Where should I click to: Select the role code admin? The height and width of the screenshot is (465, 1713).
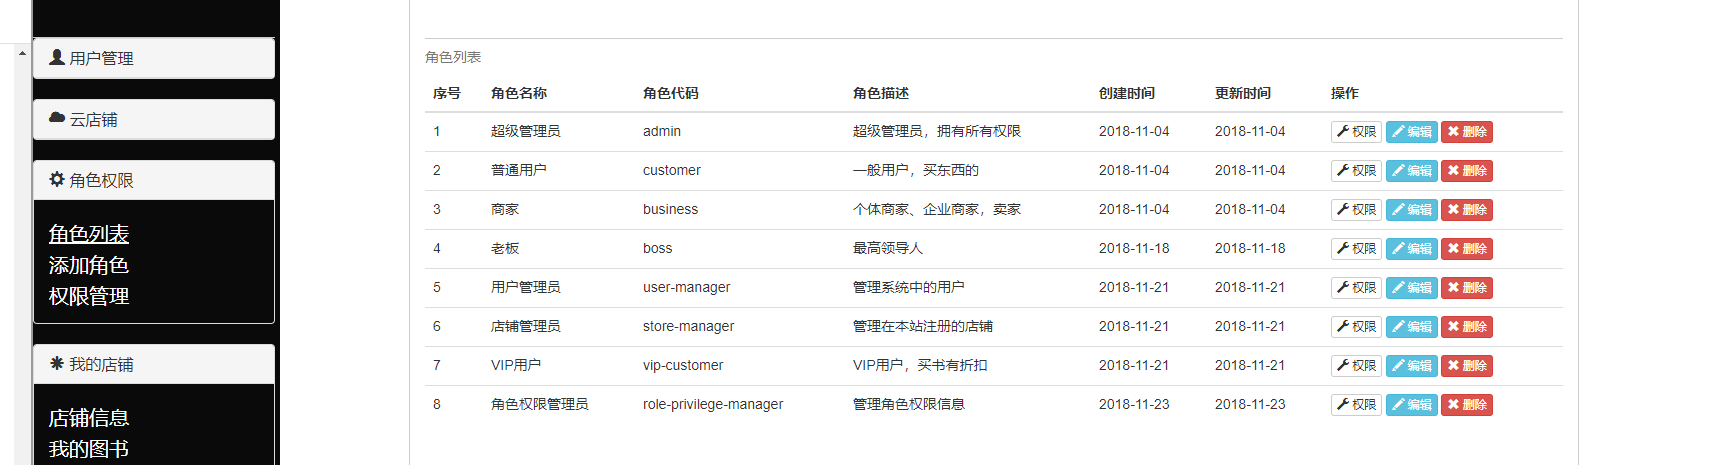coord(662,131)
